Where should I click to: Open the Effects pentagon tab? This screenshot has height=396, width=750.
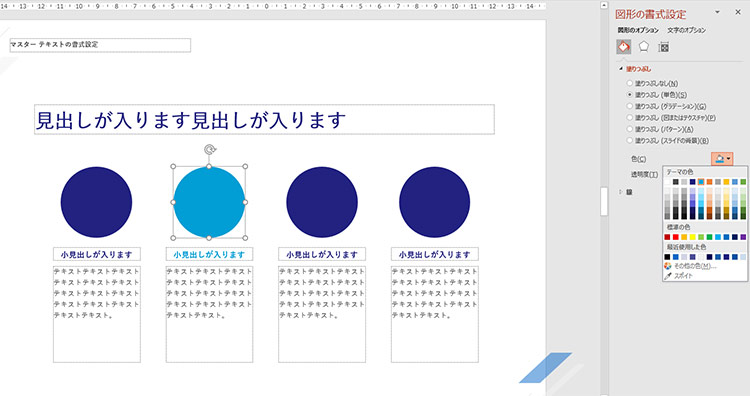click(x=644, y=46)
